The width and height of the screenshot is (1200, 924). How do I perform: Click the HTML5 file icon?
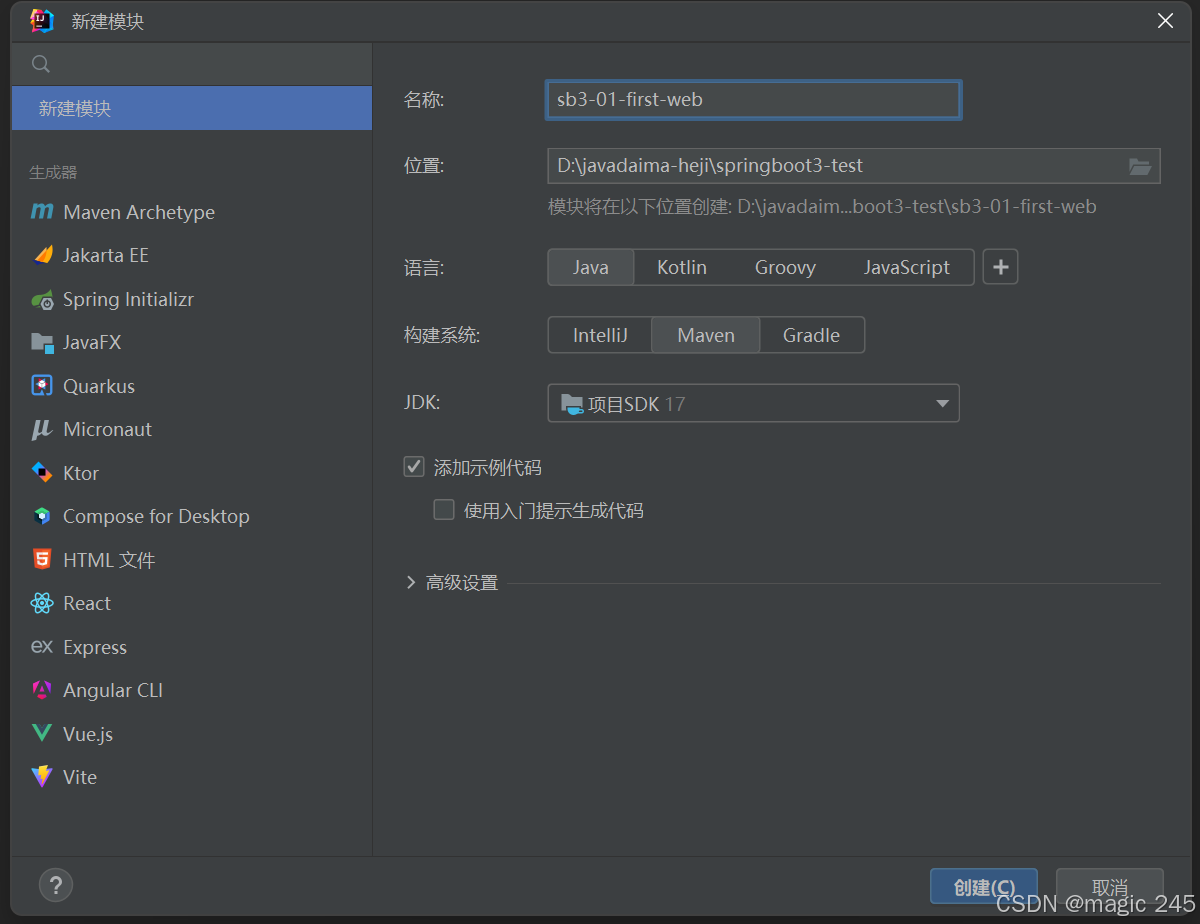click(42, 560)
